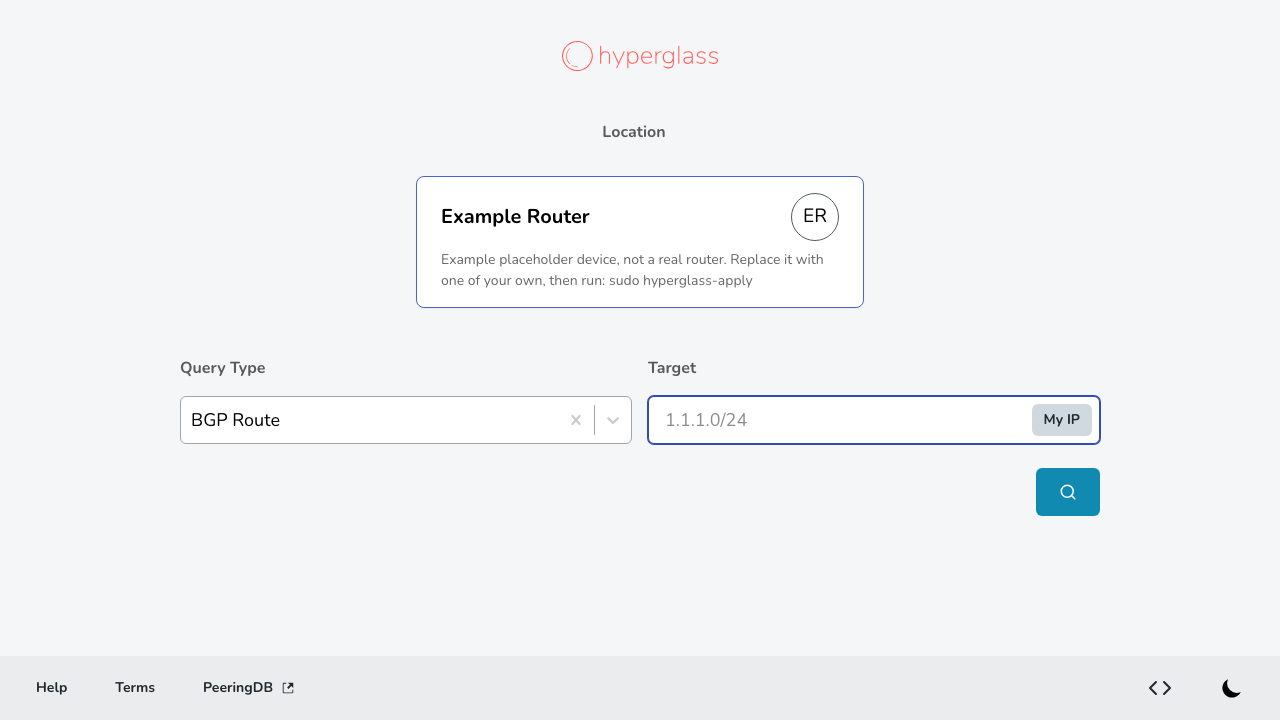Click the Query Type label
1280x720 pixels.
(x=223, y=368)
